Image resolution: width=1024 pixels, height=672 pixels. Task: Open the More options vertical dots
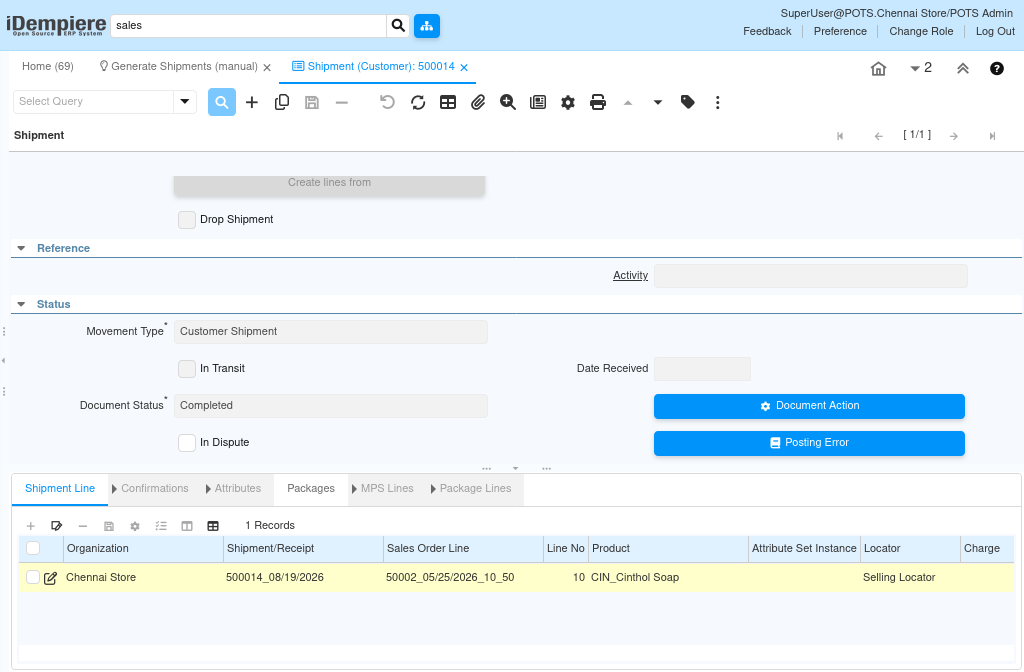click(718, 102)
